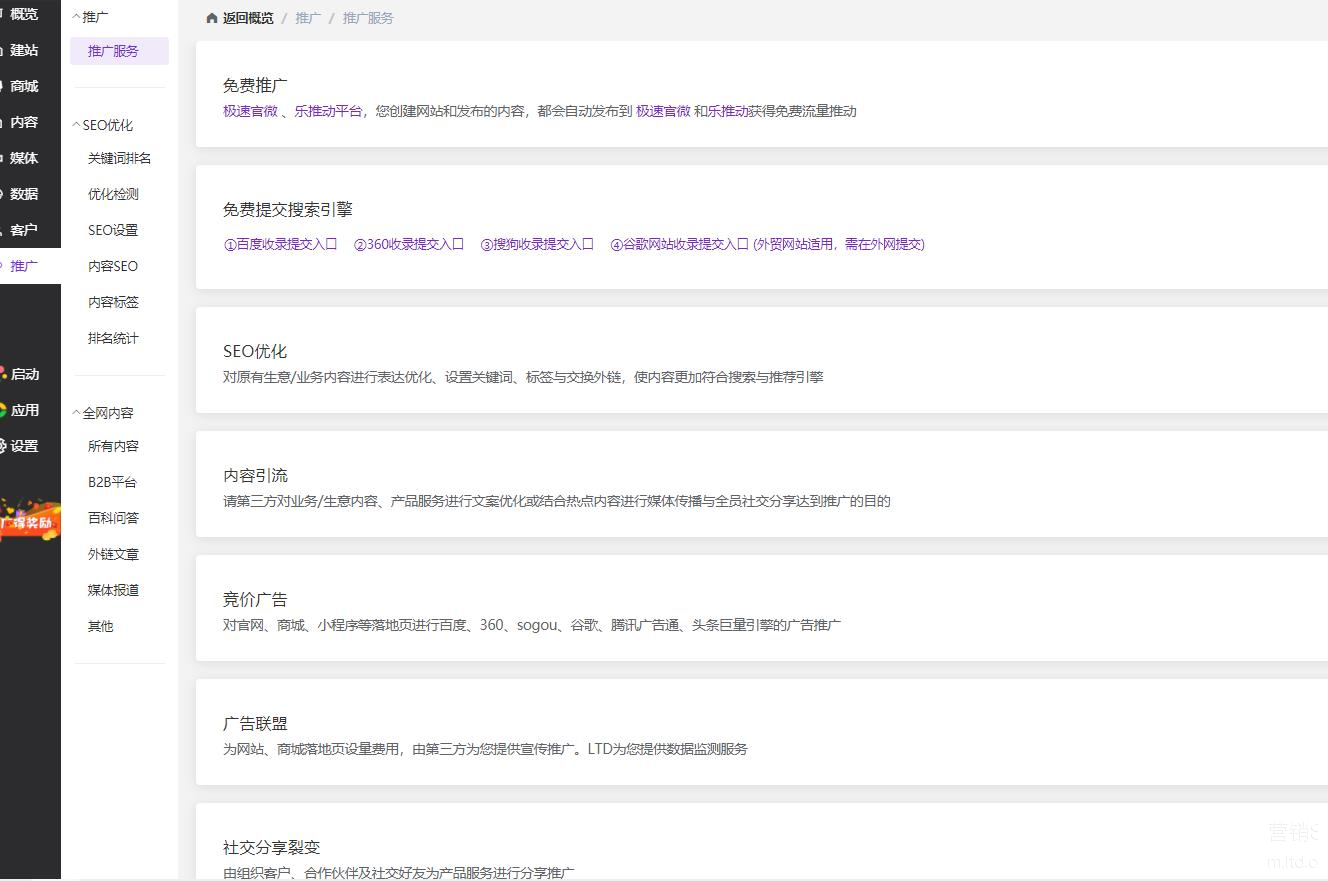Image resolution: width=1328 pixels, height=881 pixels.
Task: Click the 乐推动平台 link
Action: (x=328, y=111)
